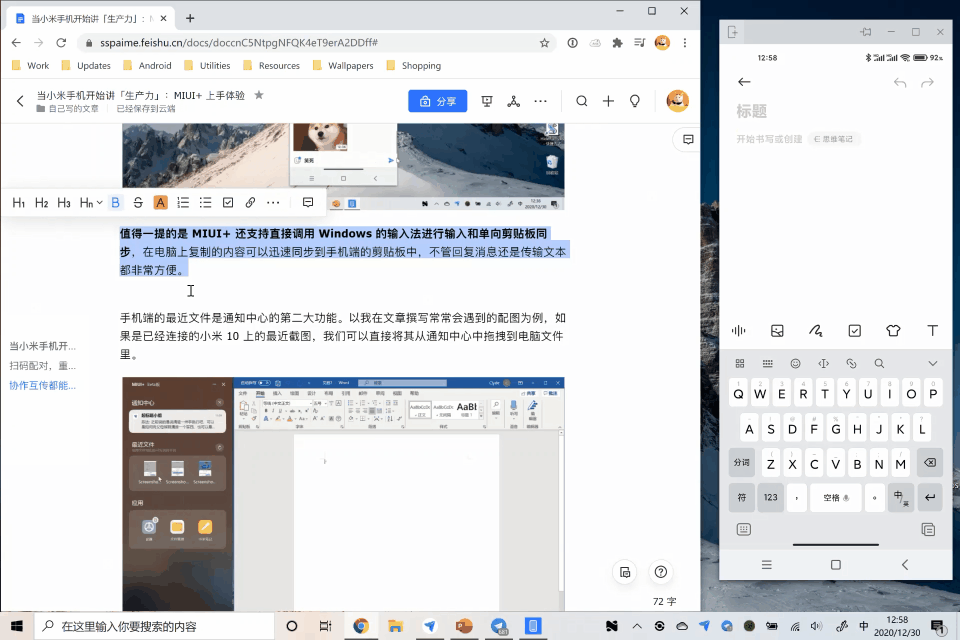The image size is (960, 640).
Task: Open handwriting doodle tool in phone note
Action: click(x=816, y=331)
